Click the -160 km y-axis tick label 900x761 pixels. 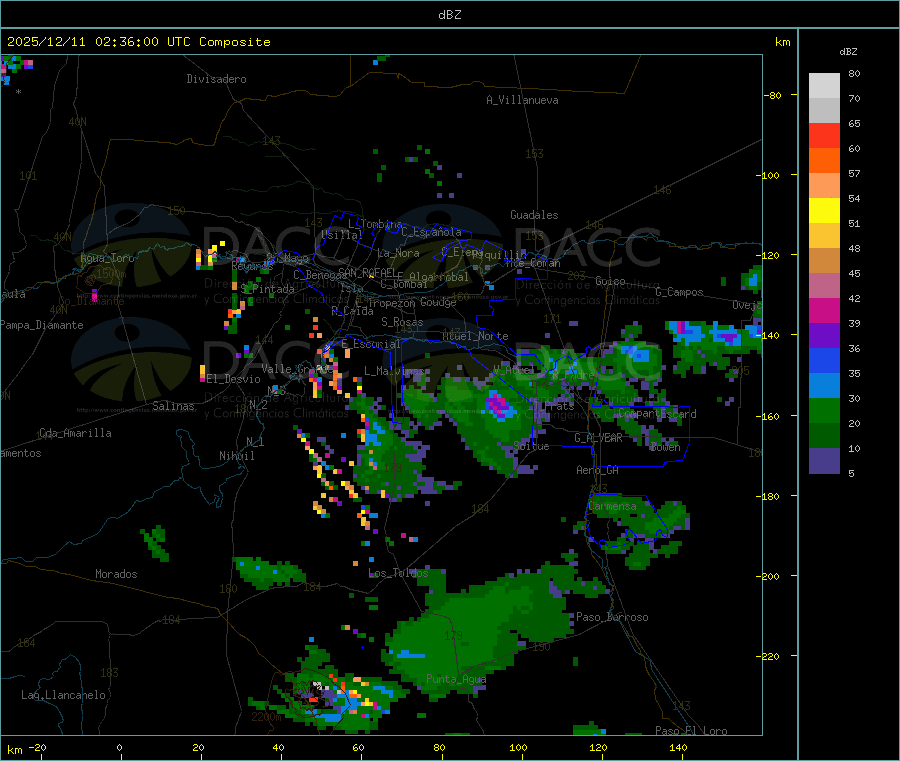[x=767, y=416]
